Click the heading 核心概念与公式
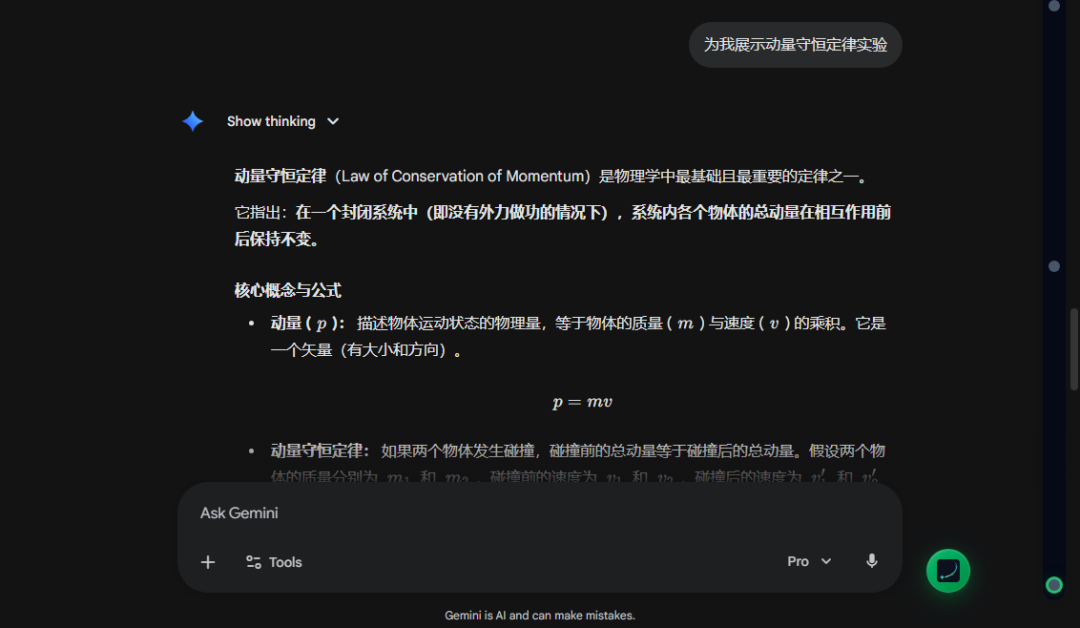This screenshot has width=1080, height=628. point(288,290)
